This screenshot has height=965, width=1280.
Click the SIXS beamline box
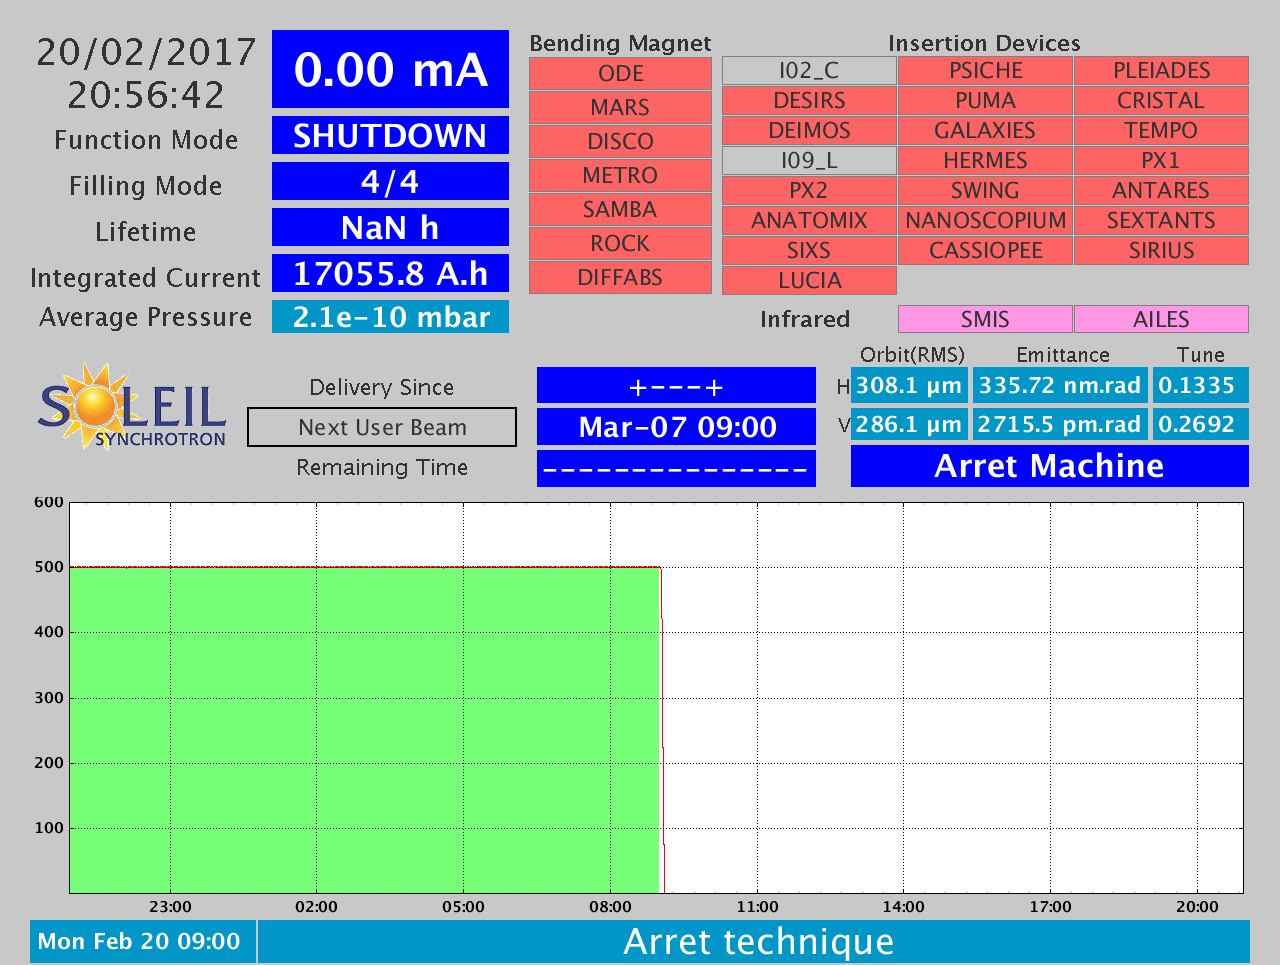(809, 251)
